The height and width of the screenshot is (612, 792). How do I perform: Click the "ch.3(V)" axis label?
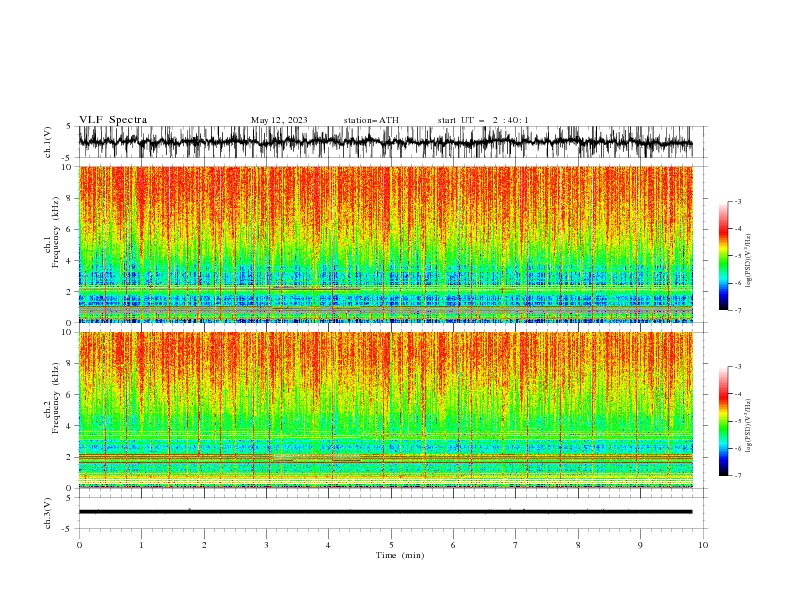point(48,513)
